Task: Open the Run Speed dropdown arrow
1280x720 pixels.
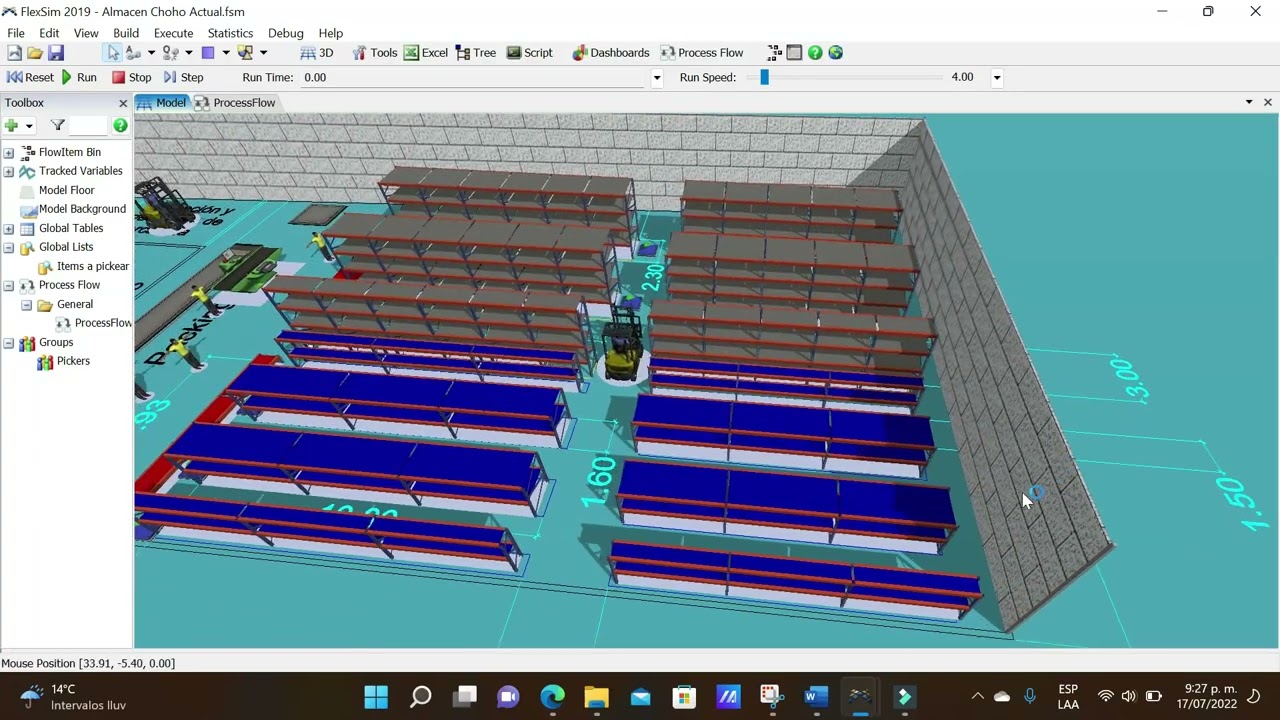Action: 997,78
